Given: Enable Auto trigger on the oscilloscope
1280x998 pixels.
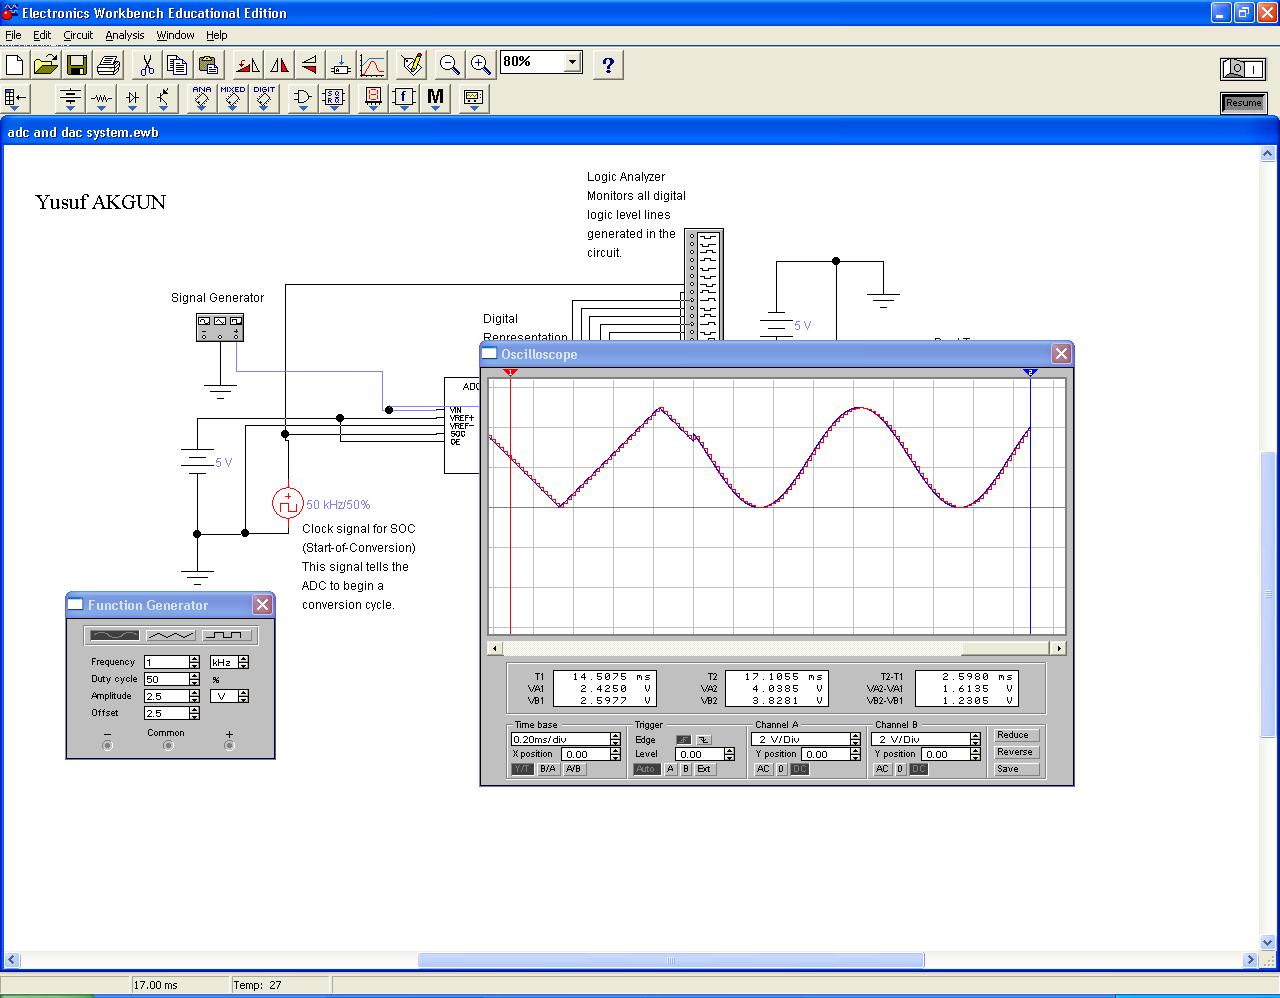Looking at the screenshot, I should pos(646,769).
